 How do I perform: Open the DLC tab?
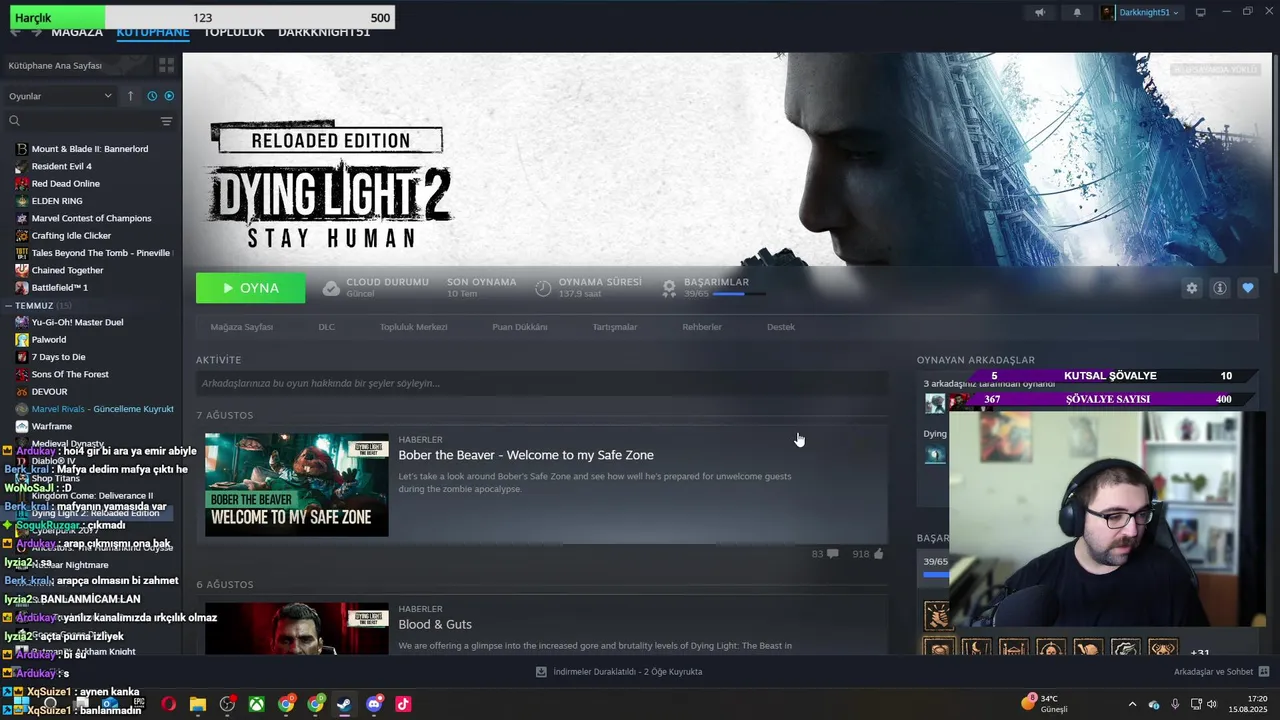coord(326,327)
